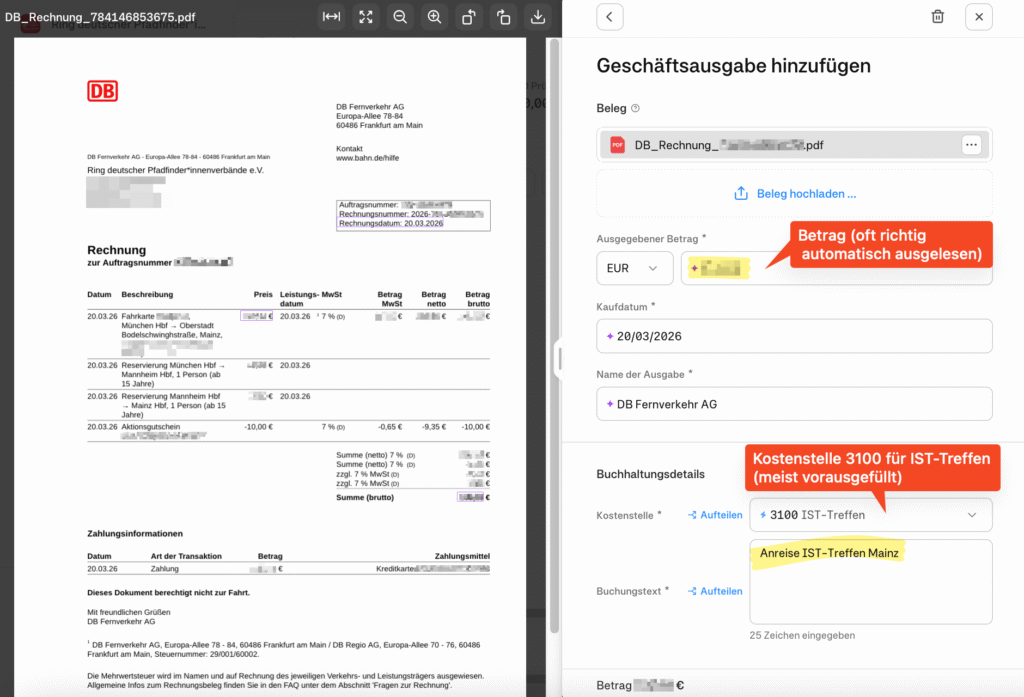The height and width of the screenshot is (697, 1024).
Task: Zoom in on the invoice PDF
Action: [434, 17]
